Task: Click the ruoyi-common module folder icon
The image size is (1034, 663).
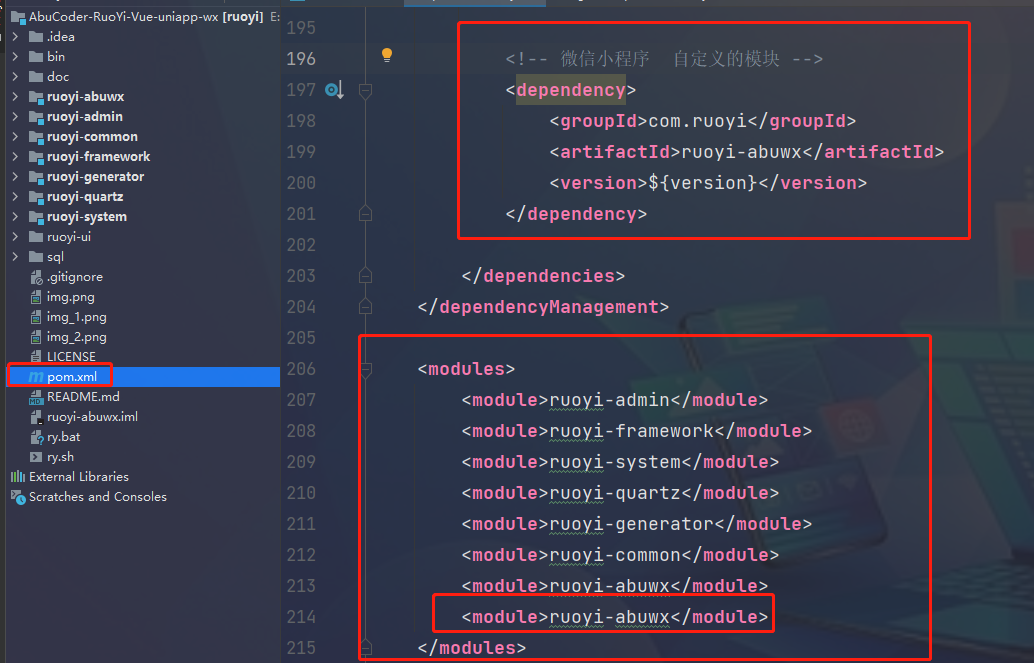Action: (x=36, y=137)
